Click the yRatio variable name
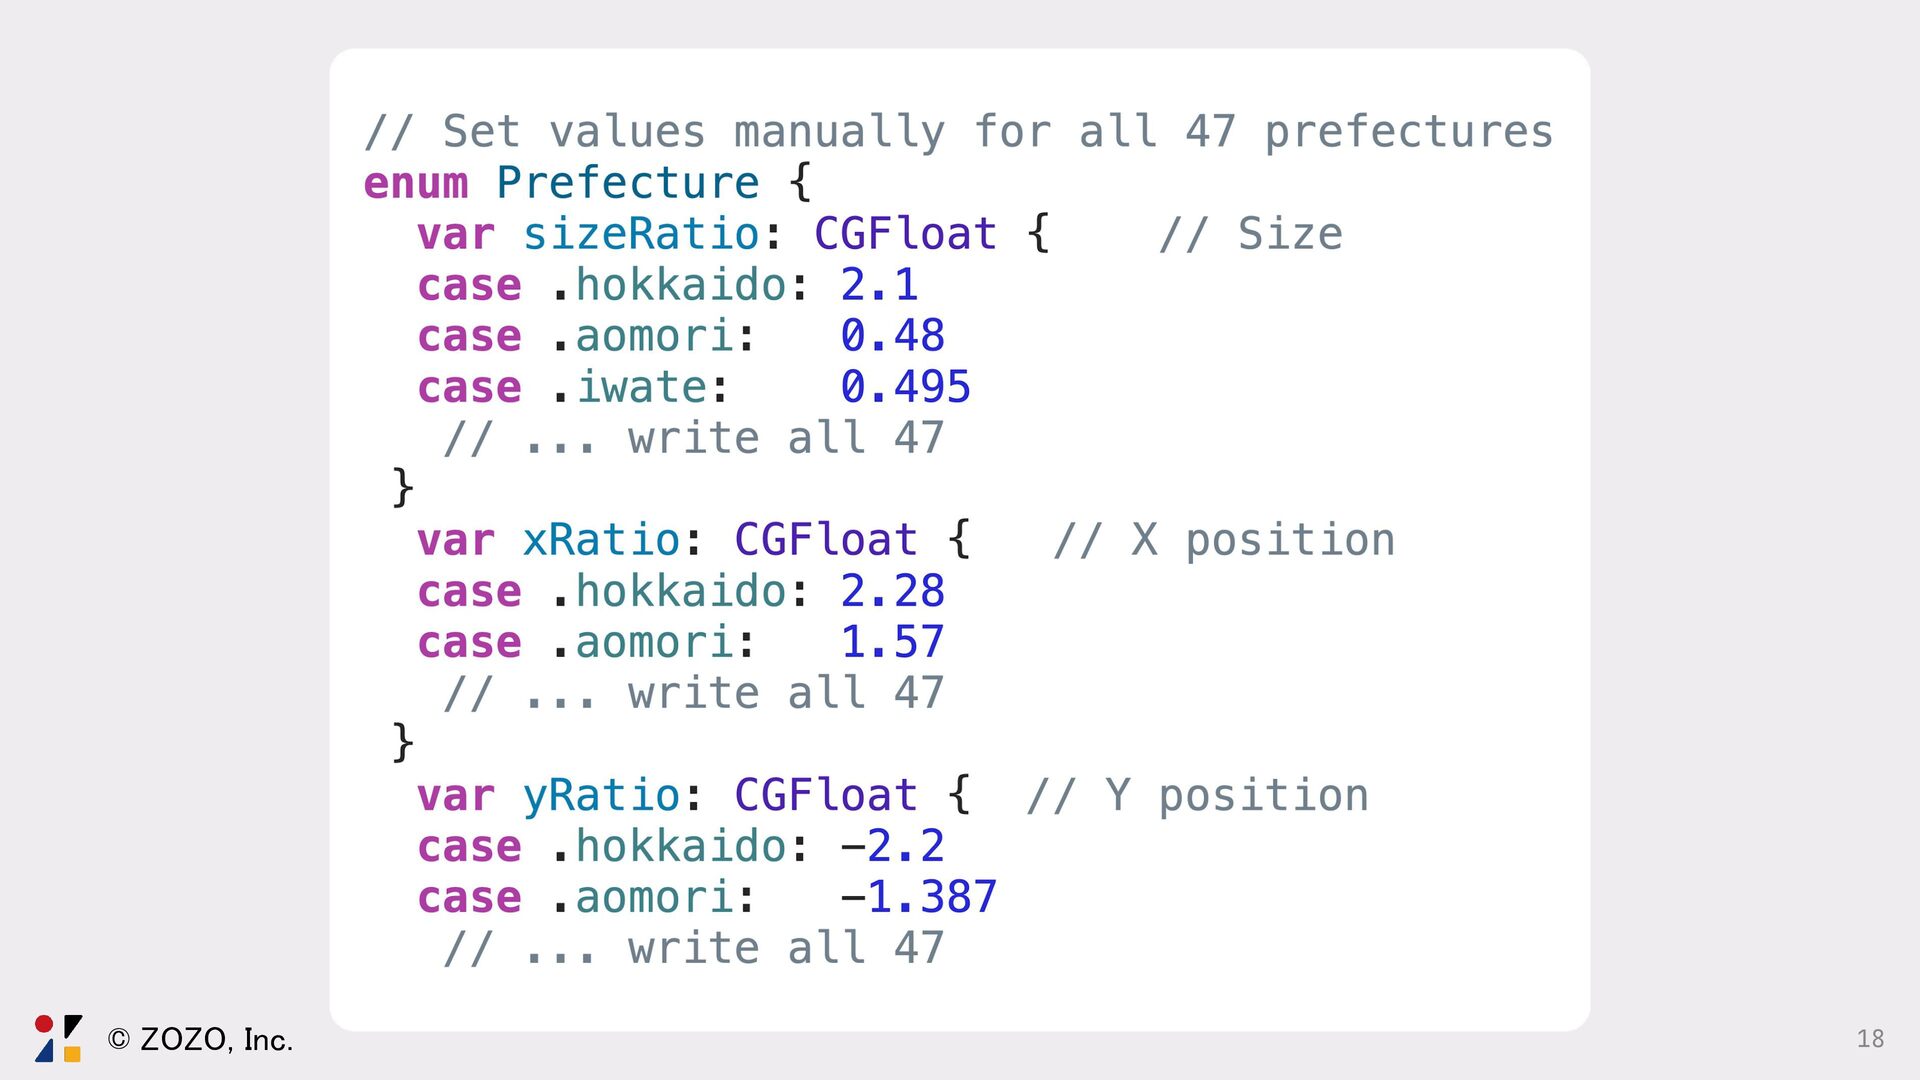Viewport: 1920px width, 1080px height. [601, 797]
